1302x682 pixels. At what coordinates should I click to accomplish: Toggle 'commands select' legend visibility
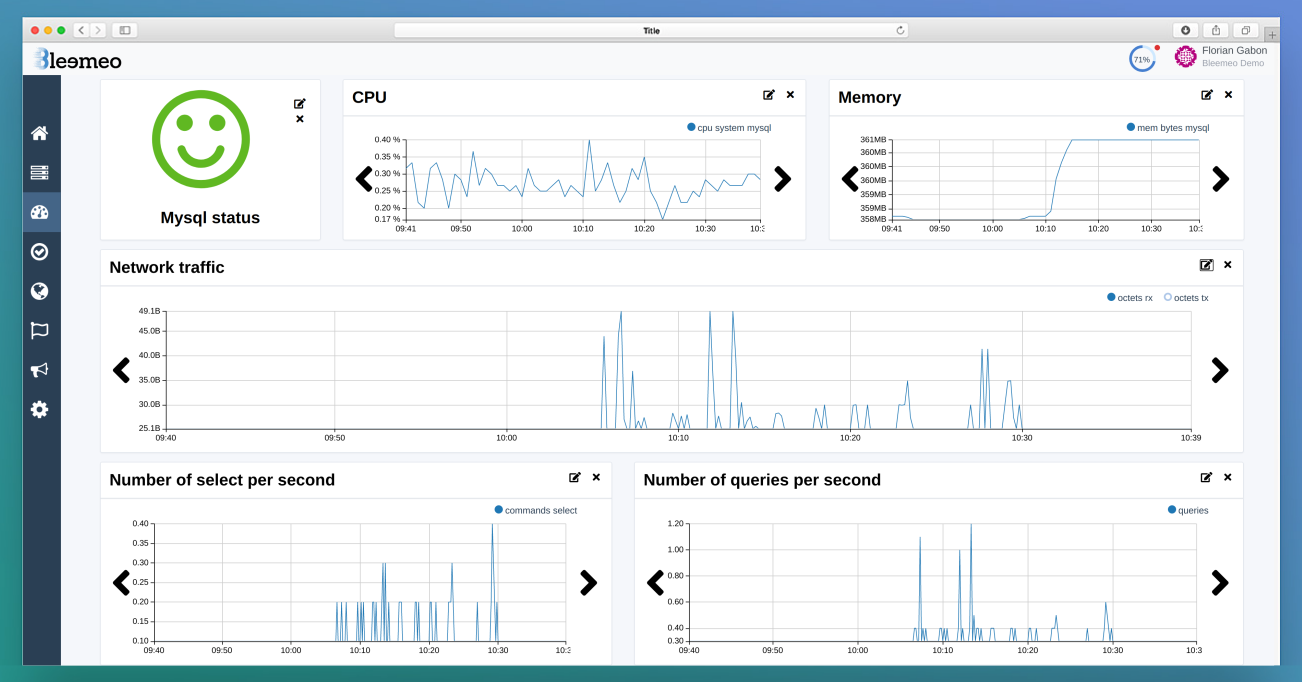pyautogui.click(x=537, y=509)
